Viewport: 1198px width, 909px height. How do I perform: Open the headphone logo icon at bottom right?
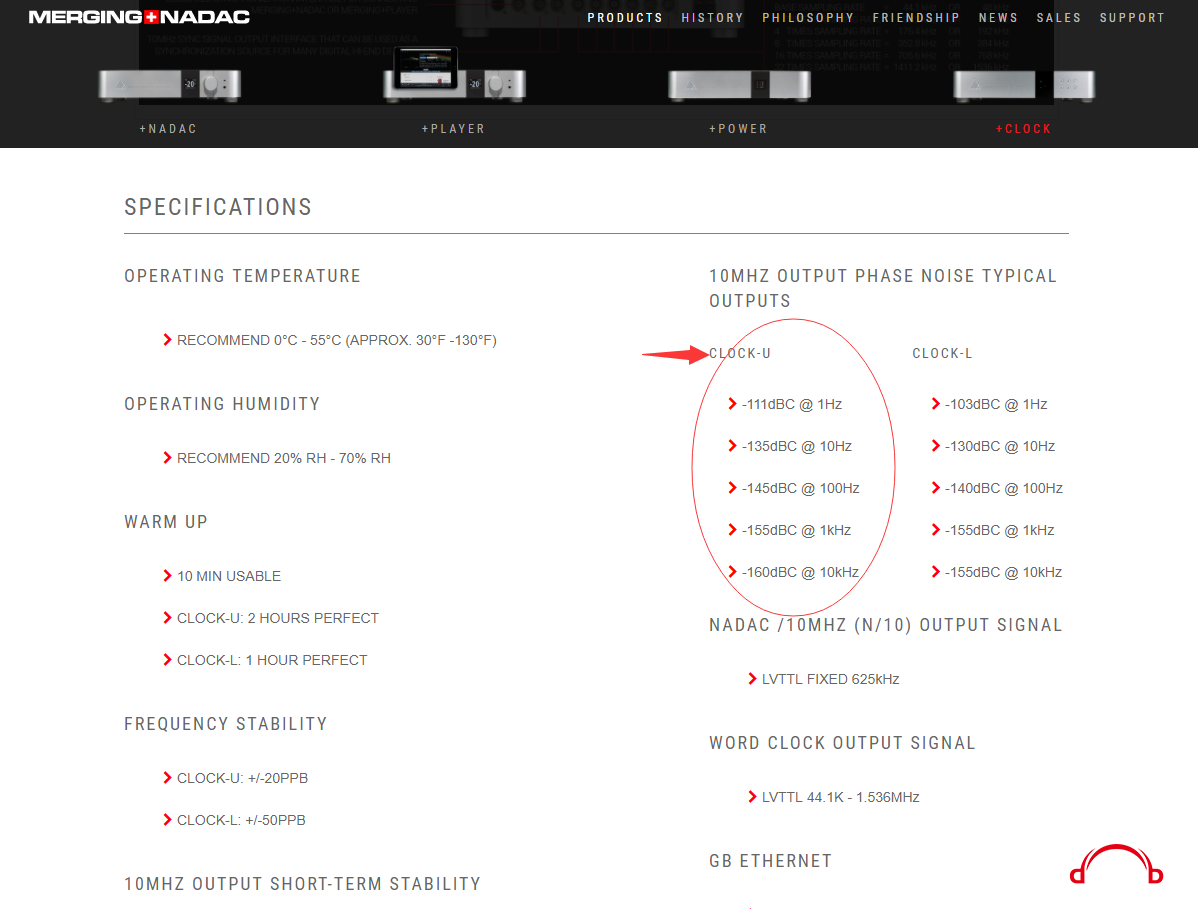point(1116,865)
